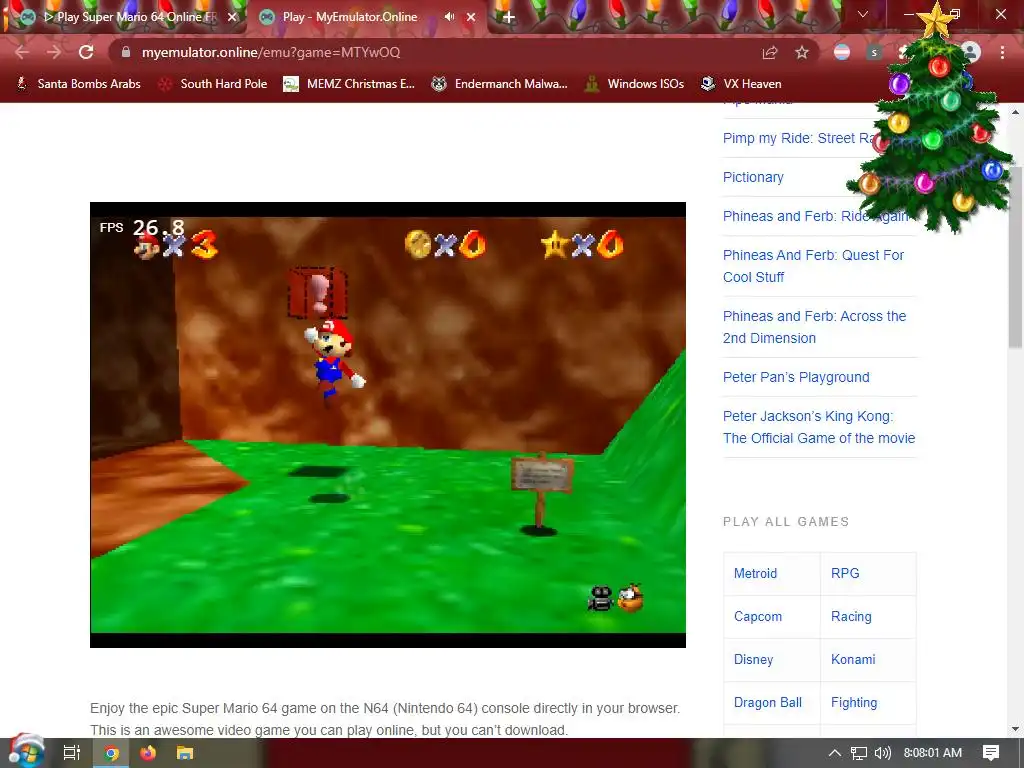Select the Dragon Ball game category

pyautogui.click(x=767, y=703)
